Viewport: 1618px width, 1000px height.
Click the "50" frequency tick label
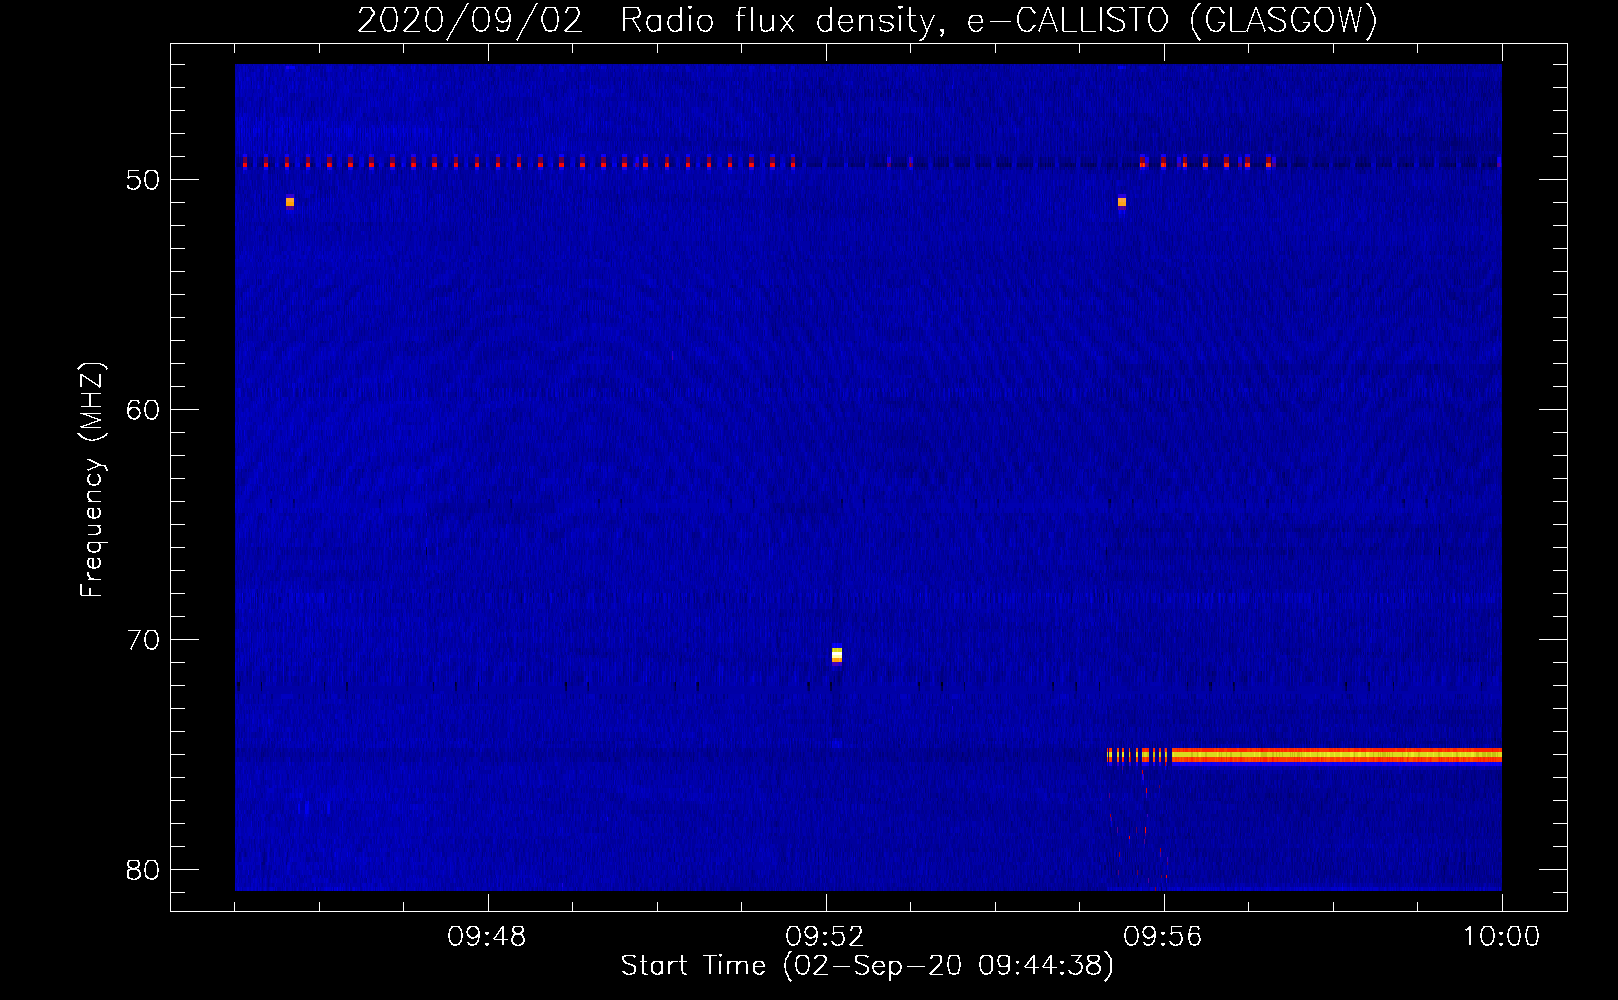click(143, 180)
